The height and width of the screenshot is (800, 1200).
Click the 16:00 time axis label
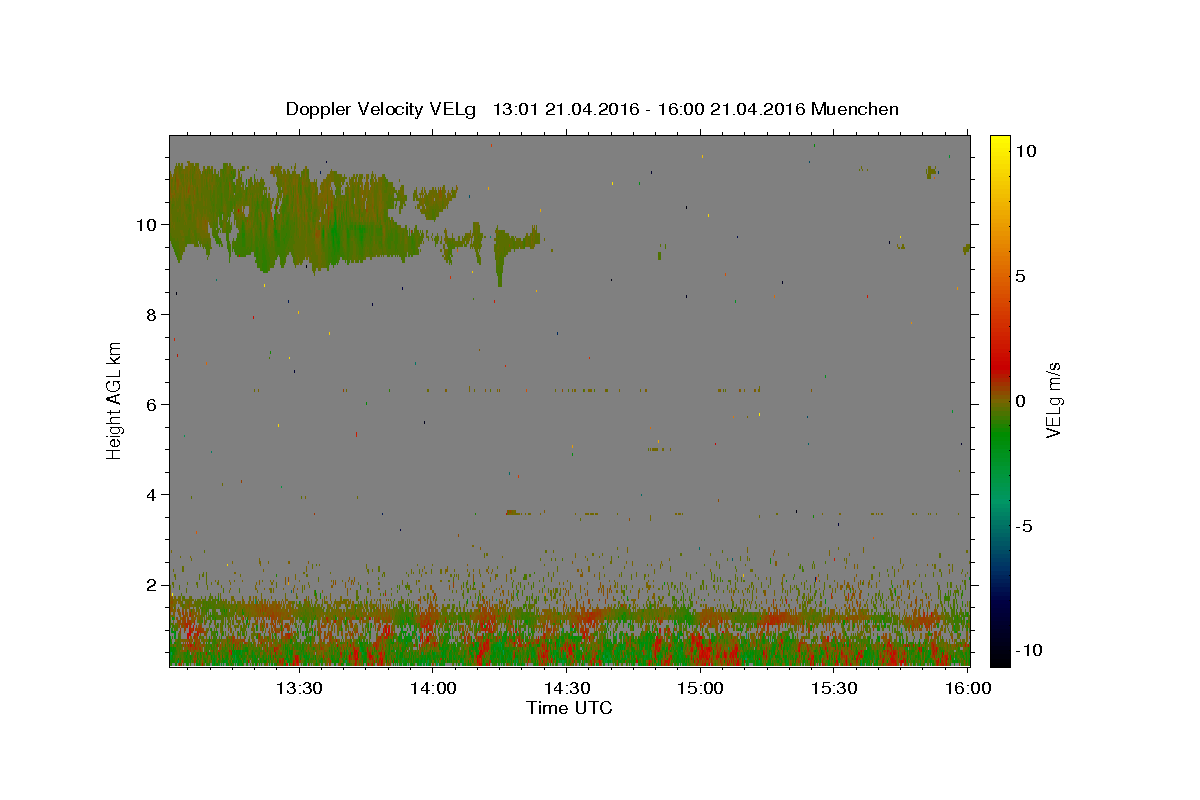coord(969,688)
